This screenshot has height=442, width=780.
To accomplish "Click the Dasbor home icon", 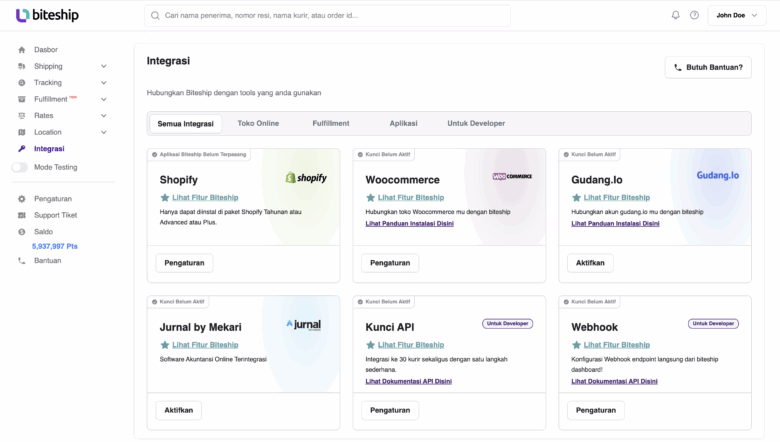I will coord(22,50).
